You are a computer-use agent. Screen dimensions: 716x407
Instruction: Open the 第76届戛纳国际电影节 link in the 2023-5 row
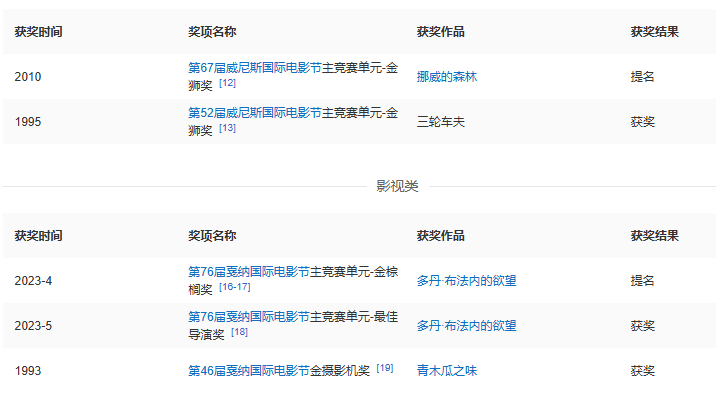point(249,317)
